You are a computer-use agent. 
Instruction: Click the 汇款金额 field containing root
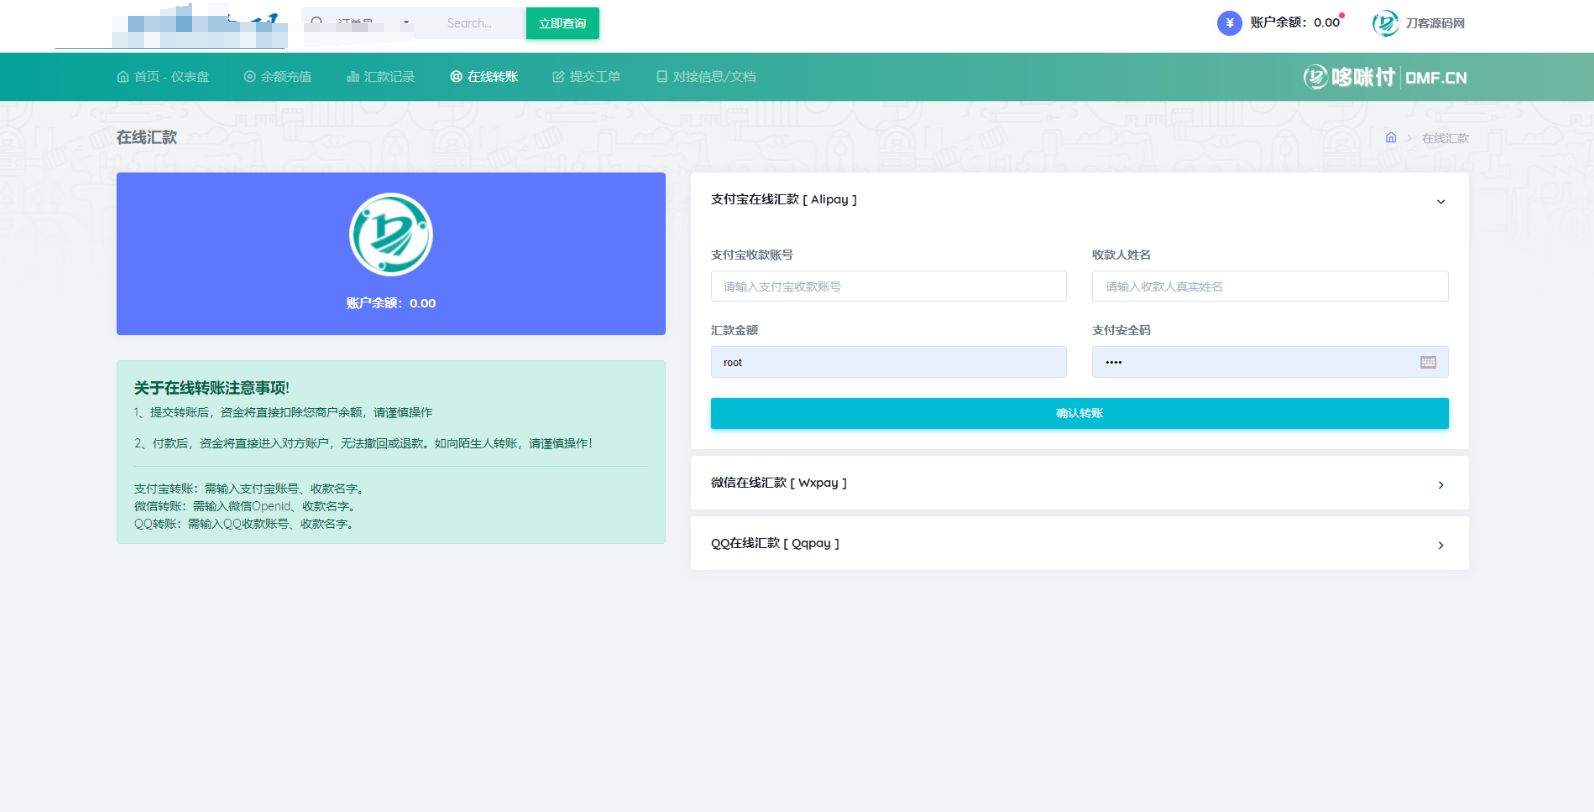(x=889, y=362)
